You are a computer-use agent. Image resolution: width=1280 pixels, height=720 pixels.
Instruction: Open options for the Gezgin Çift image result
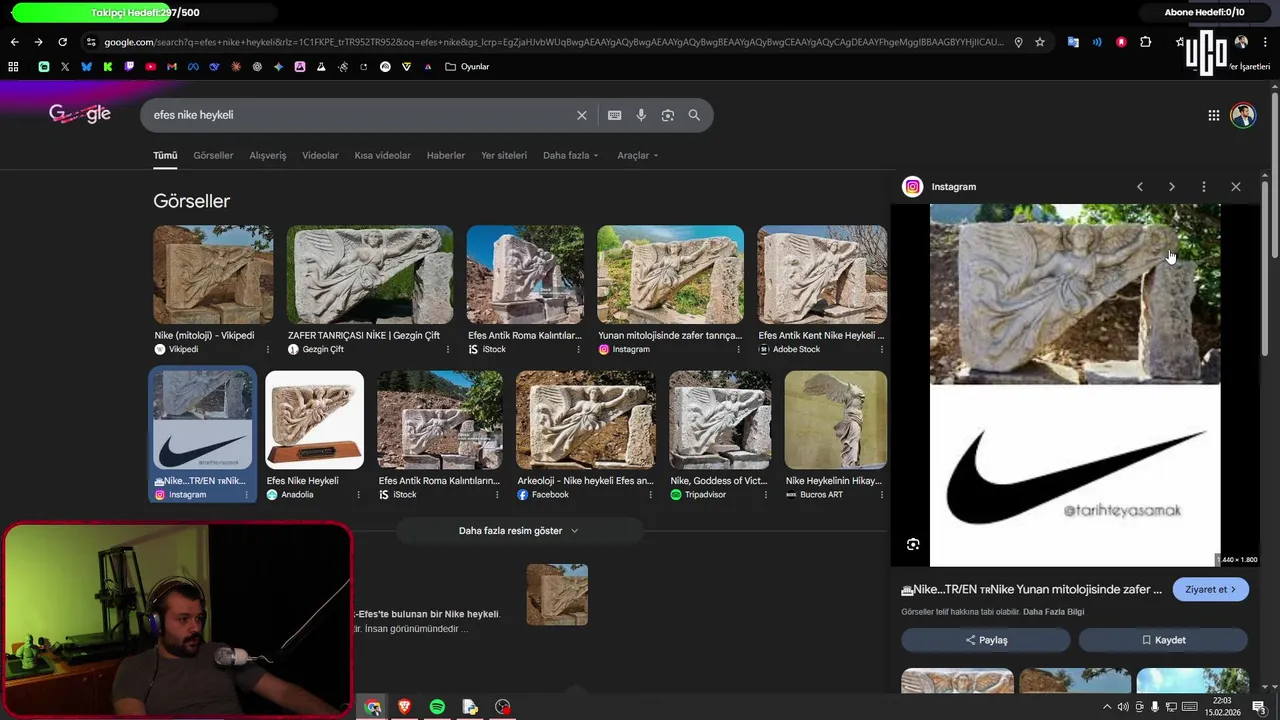(447, 350)
